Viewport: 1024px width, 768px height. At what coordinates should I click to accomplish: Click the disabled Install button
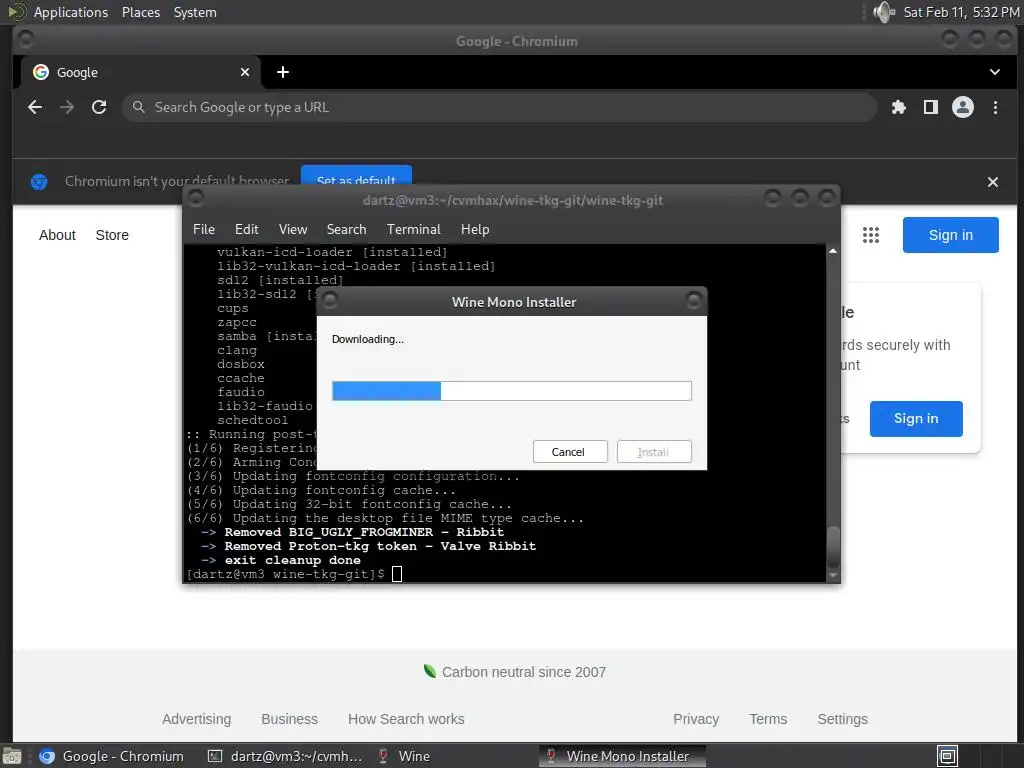654,452
